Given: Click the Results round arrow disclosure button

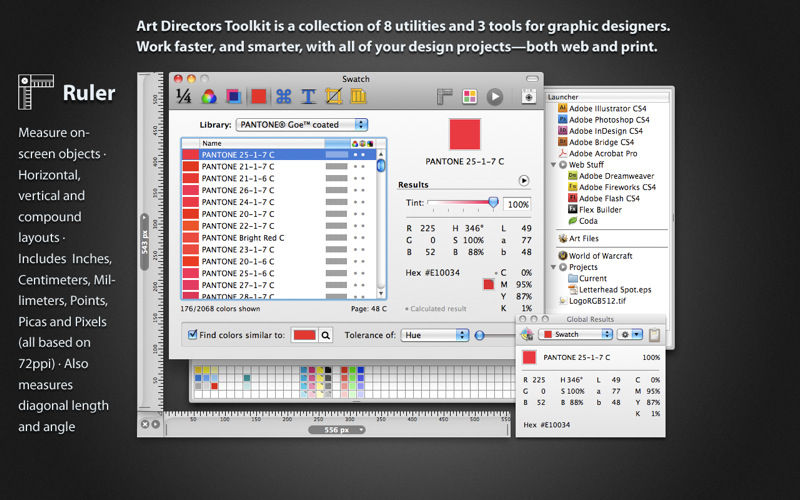Looking at the screenshot, I should 523,181.
